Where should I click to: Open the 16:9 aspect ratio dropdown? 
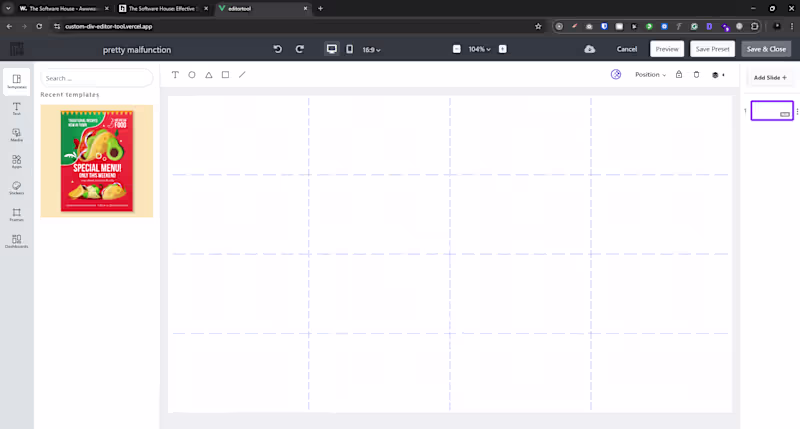(x=371, y=49)
